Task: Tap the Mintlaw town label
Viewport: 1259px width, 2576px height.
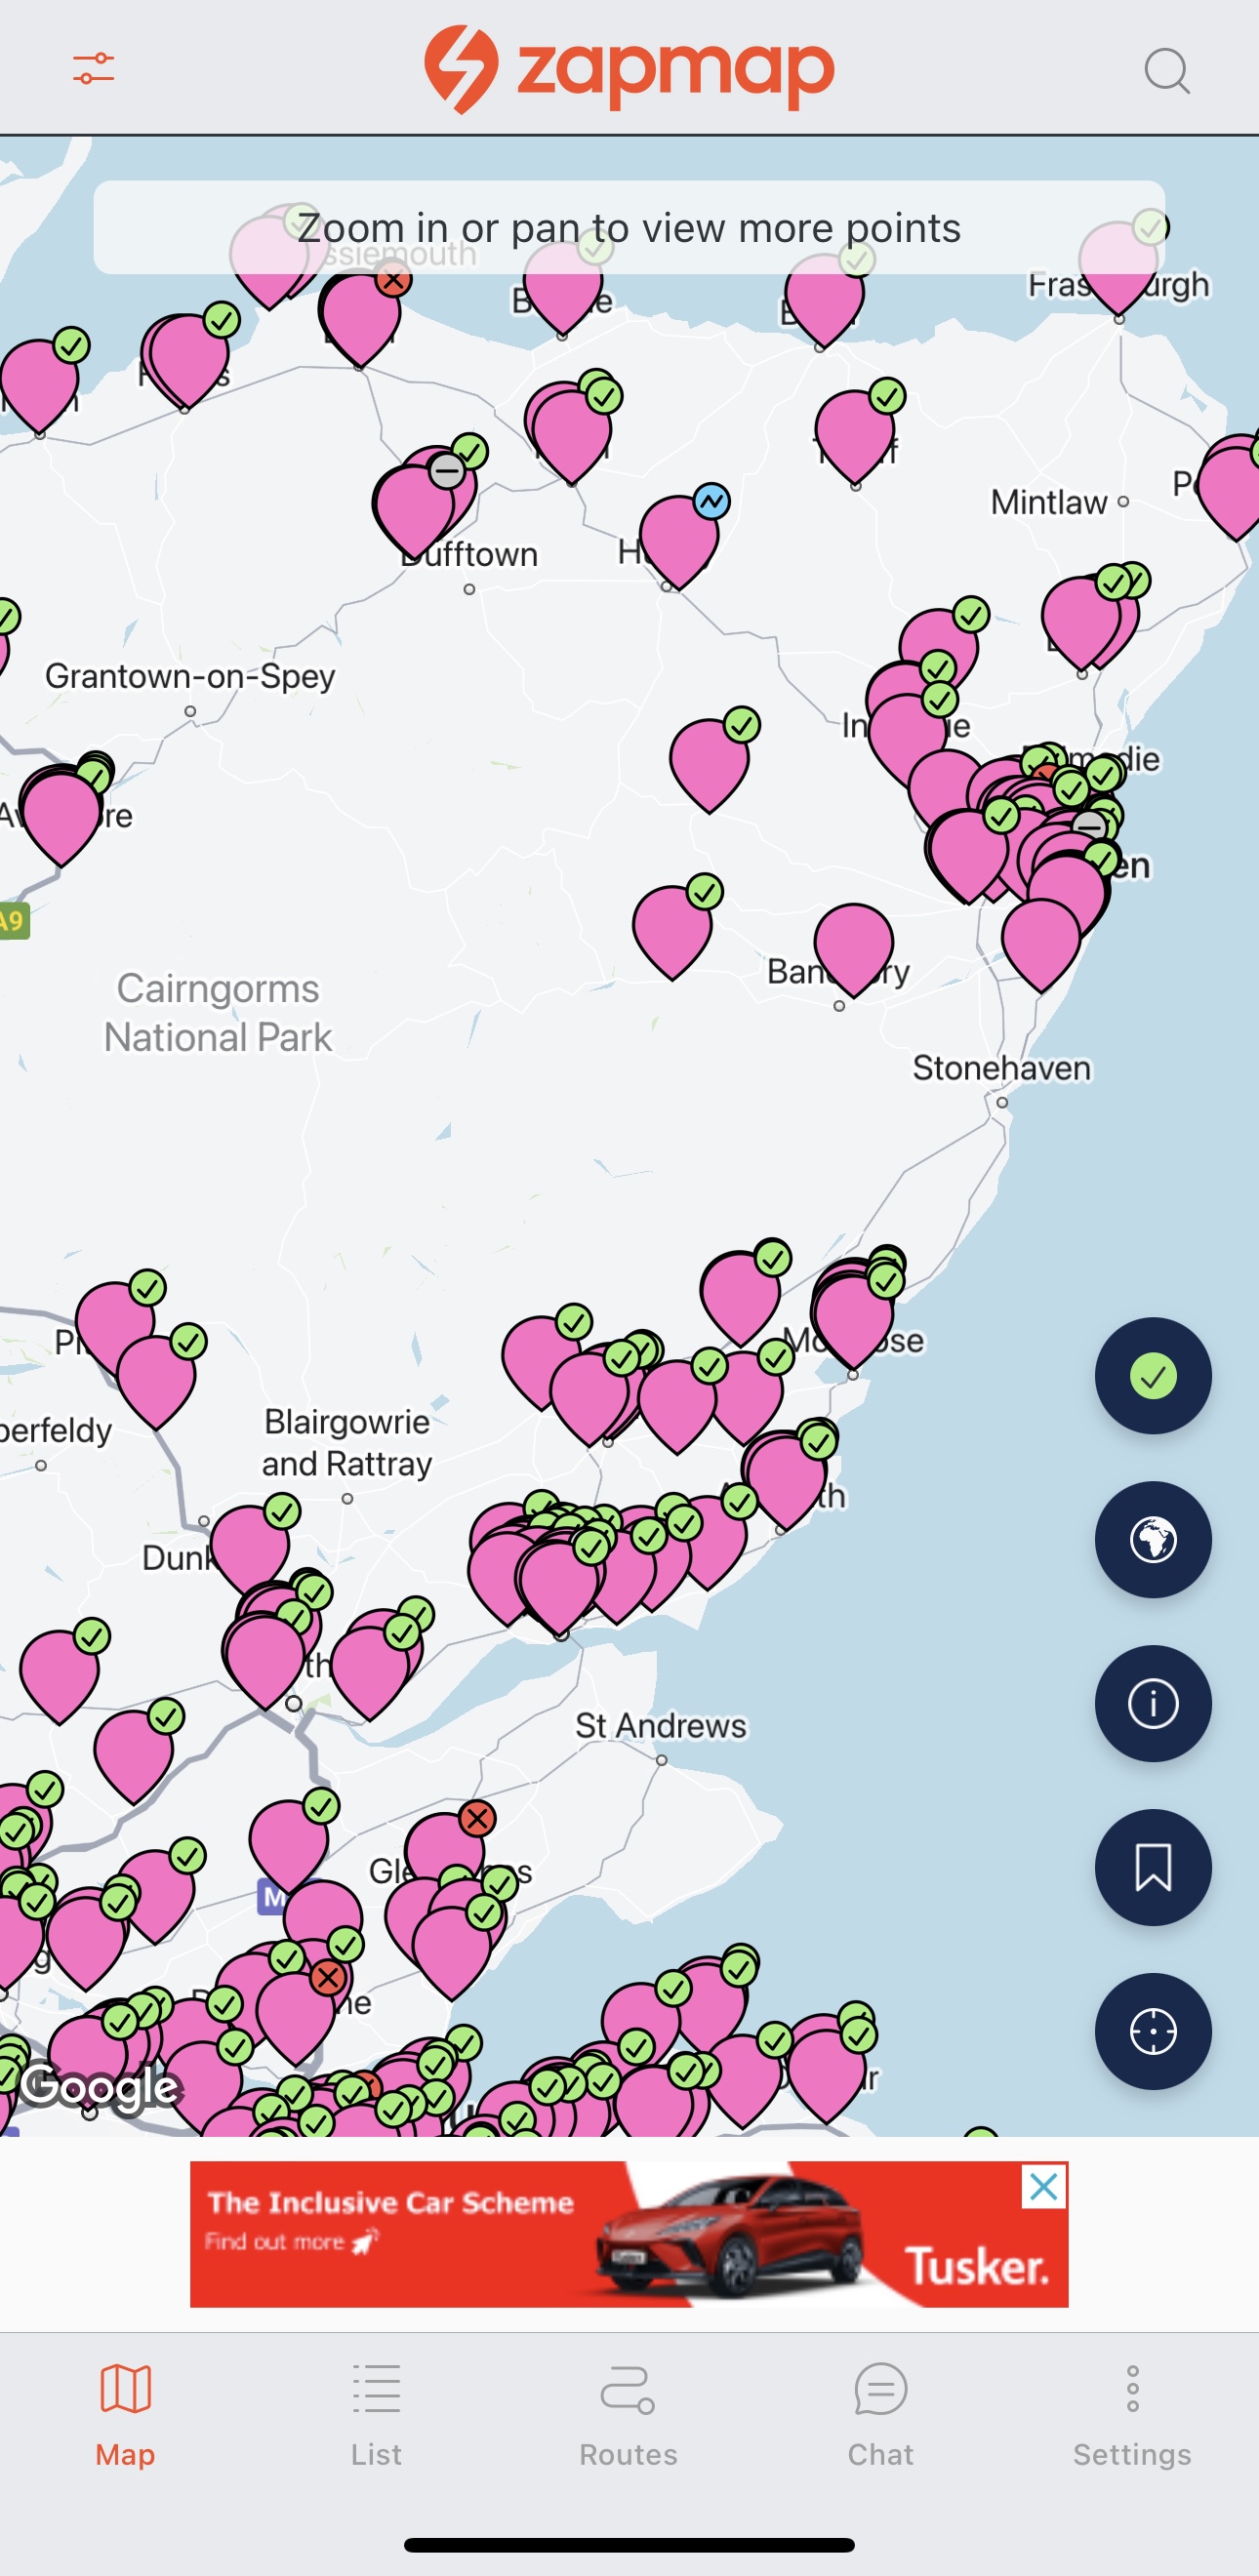Action: [1049, 502]
